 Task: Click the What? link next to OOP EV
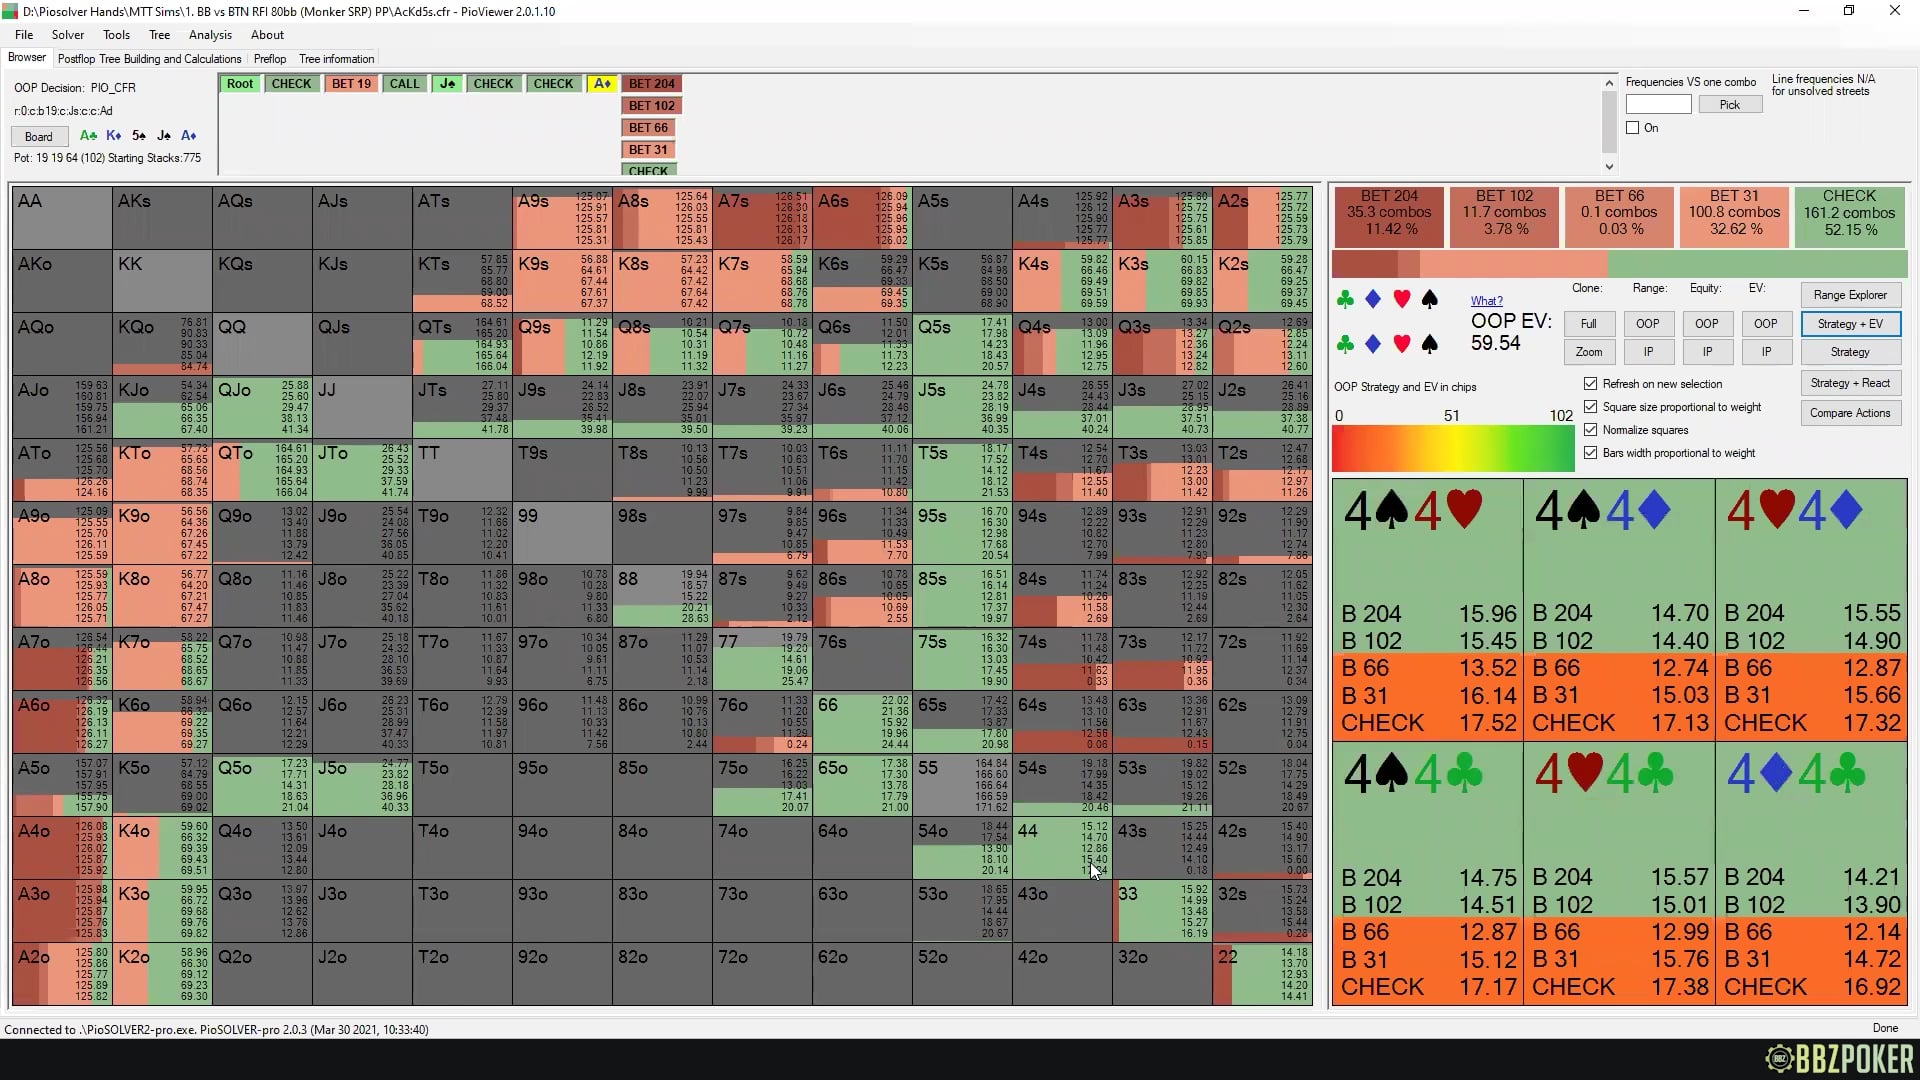tap(1487, 300)
